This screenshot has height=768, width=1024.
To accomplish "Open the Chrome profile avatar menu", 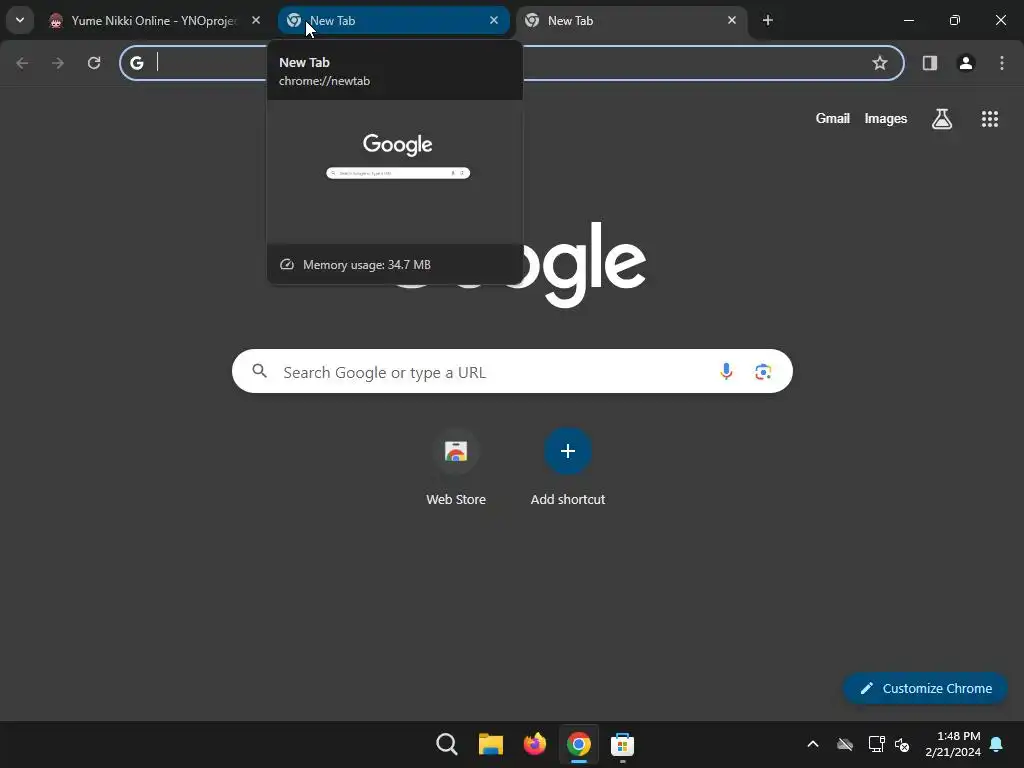I will tap(966, 63).
